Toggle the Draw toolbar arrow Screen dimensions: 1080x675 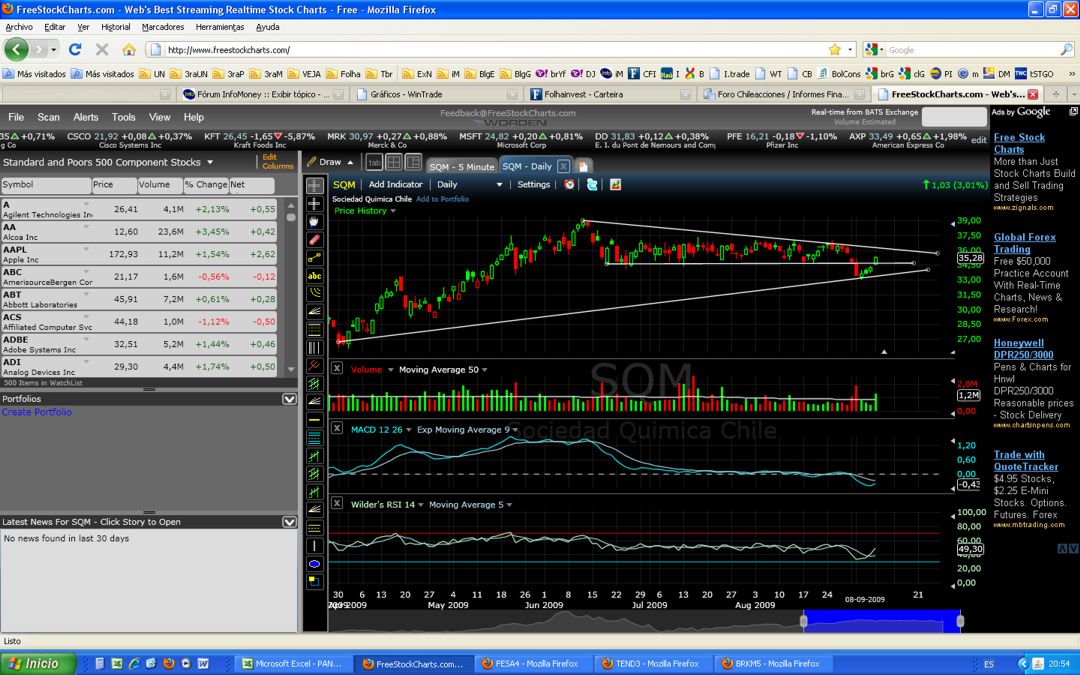point(350,163)
